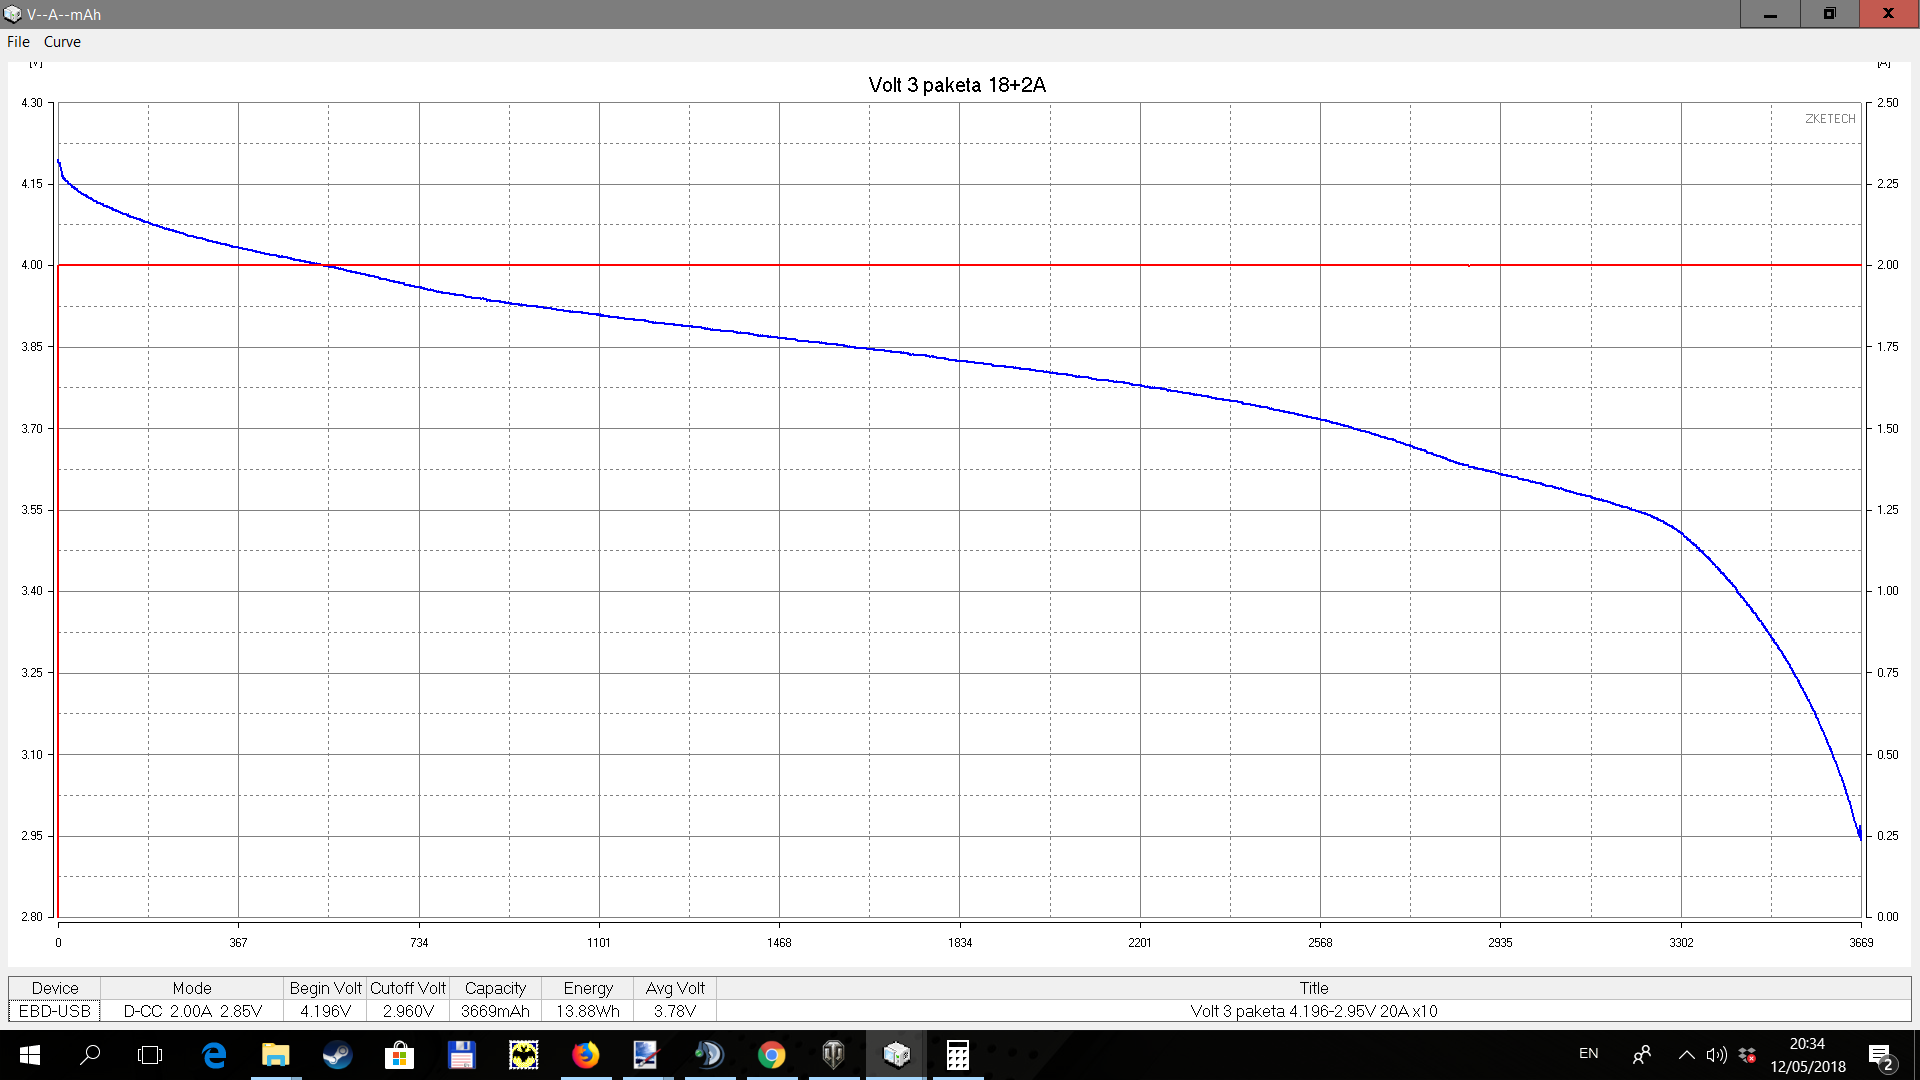Click the World of Tanks taskbar icon
Image resolution: width=1920 pixels, height=1080 pixels.
click(x=833, y=1055)
